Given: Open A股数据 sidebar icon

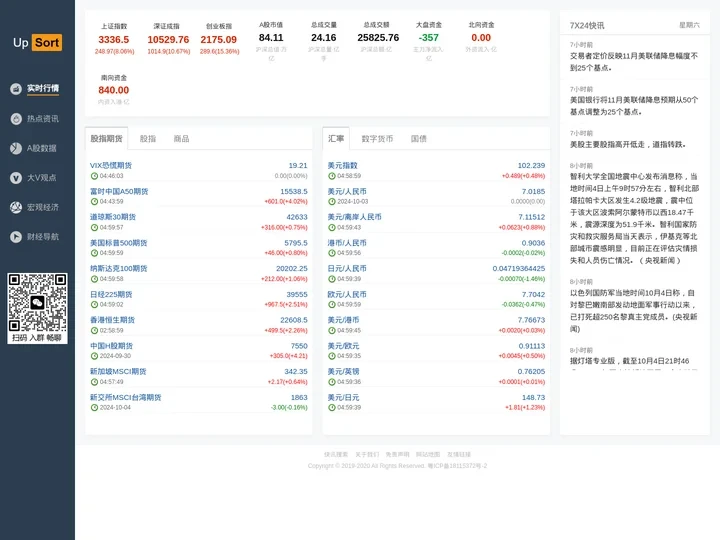Looking at the screenshot, I should (x=16, y=148).
